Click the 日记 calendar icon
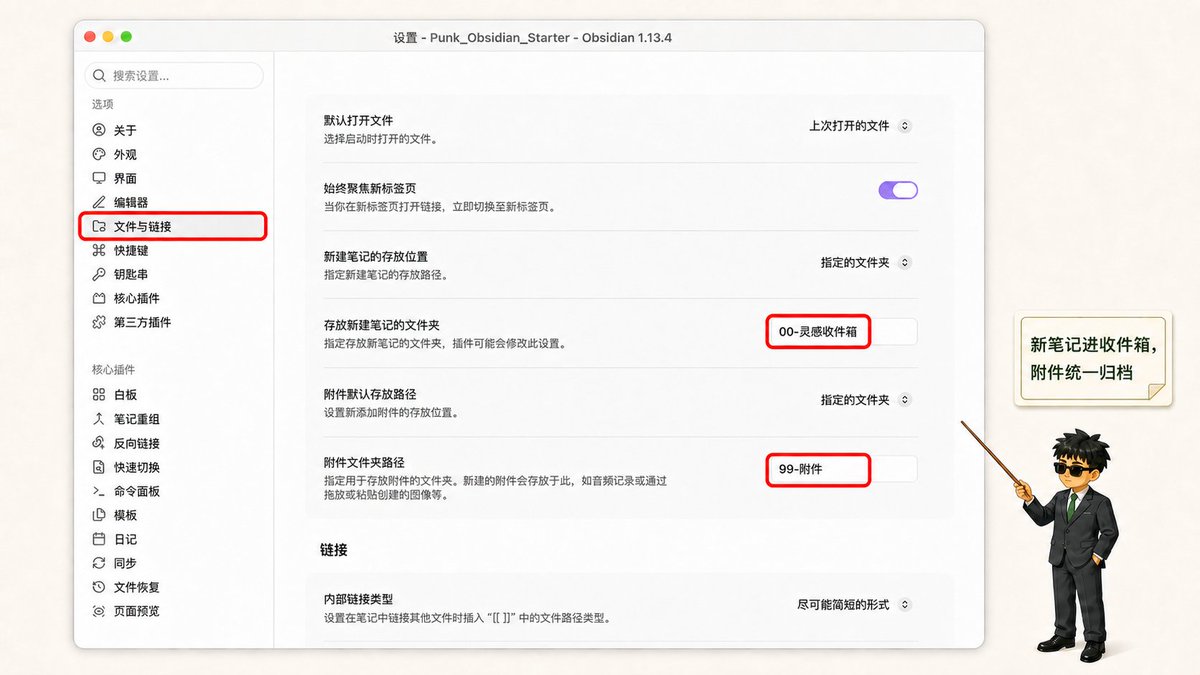 pos(98,539)
